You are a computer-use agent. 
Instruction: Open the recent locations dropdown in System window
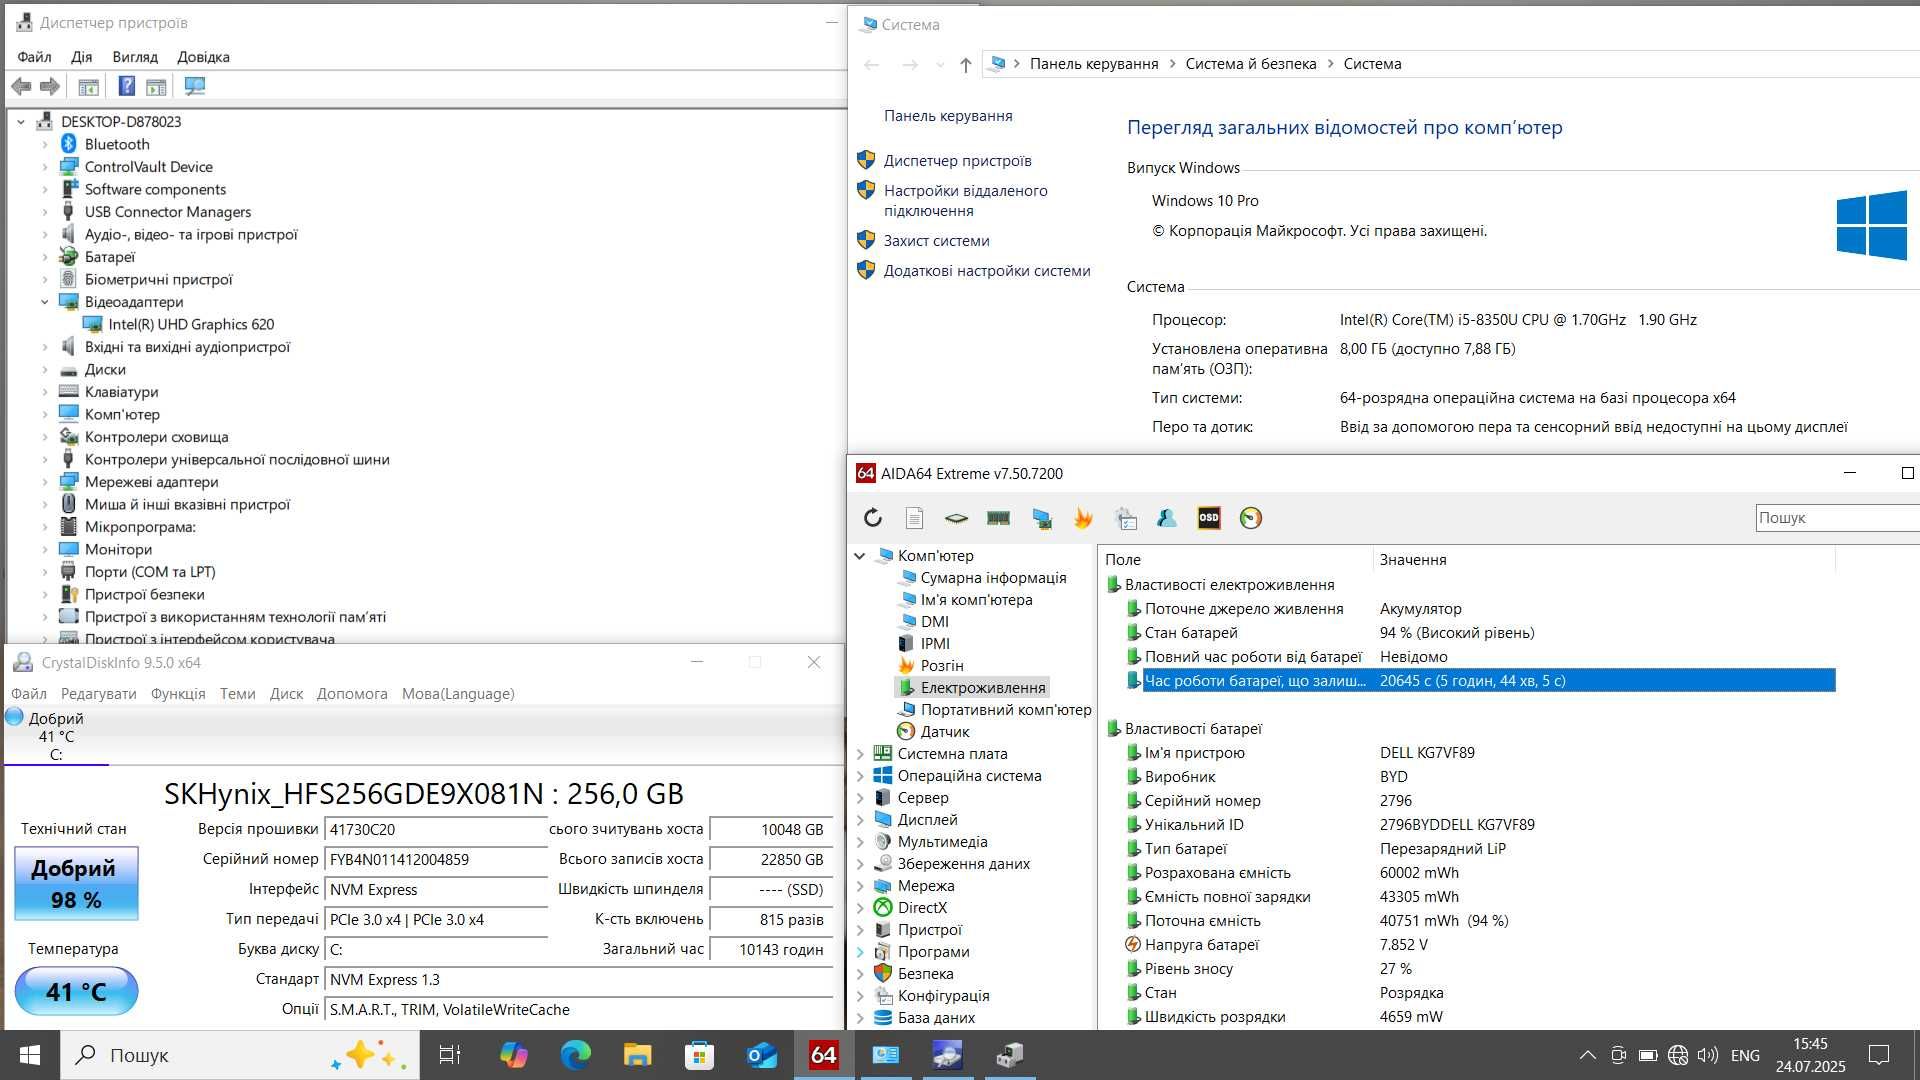click(x=939, y=65)
